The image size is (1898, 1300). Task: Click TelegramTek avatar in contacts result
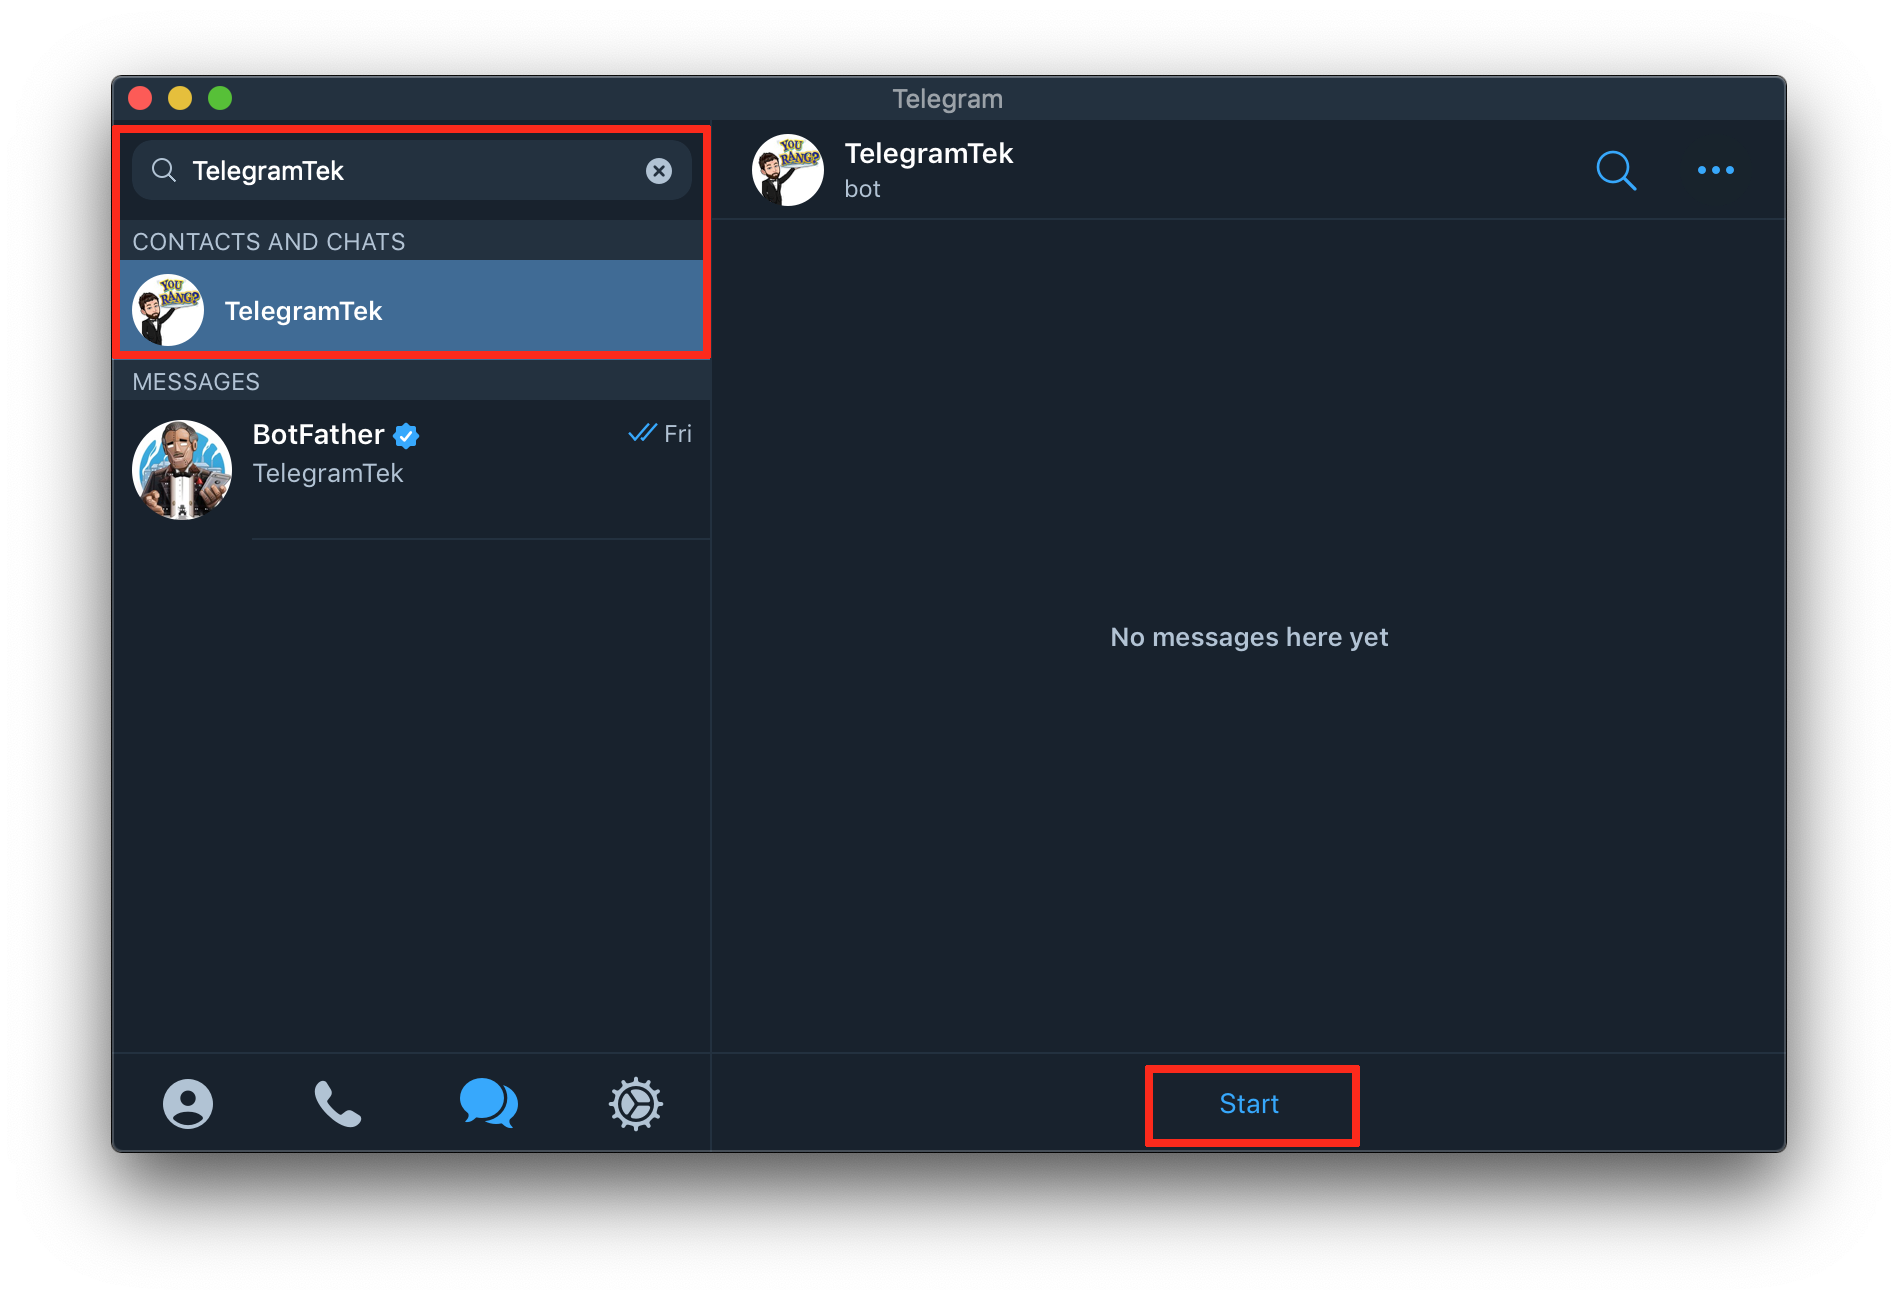click(x=168, y=310)
